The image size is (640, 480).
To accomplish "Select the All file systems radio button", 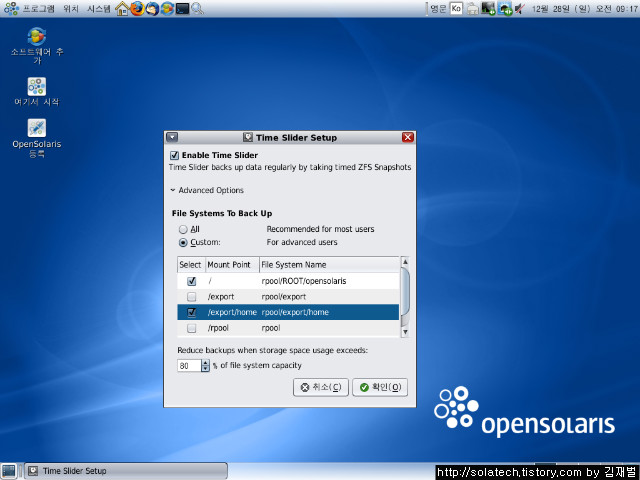I will pyautogui.click(x=183, y=229).
